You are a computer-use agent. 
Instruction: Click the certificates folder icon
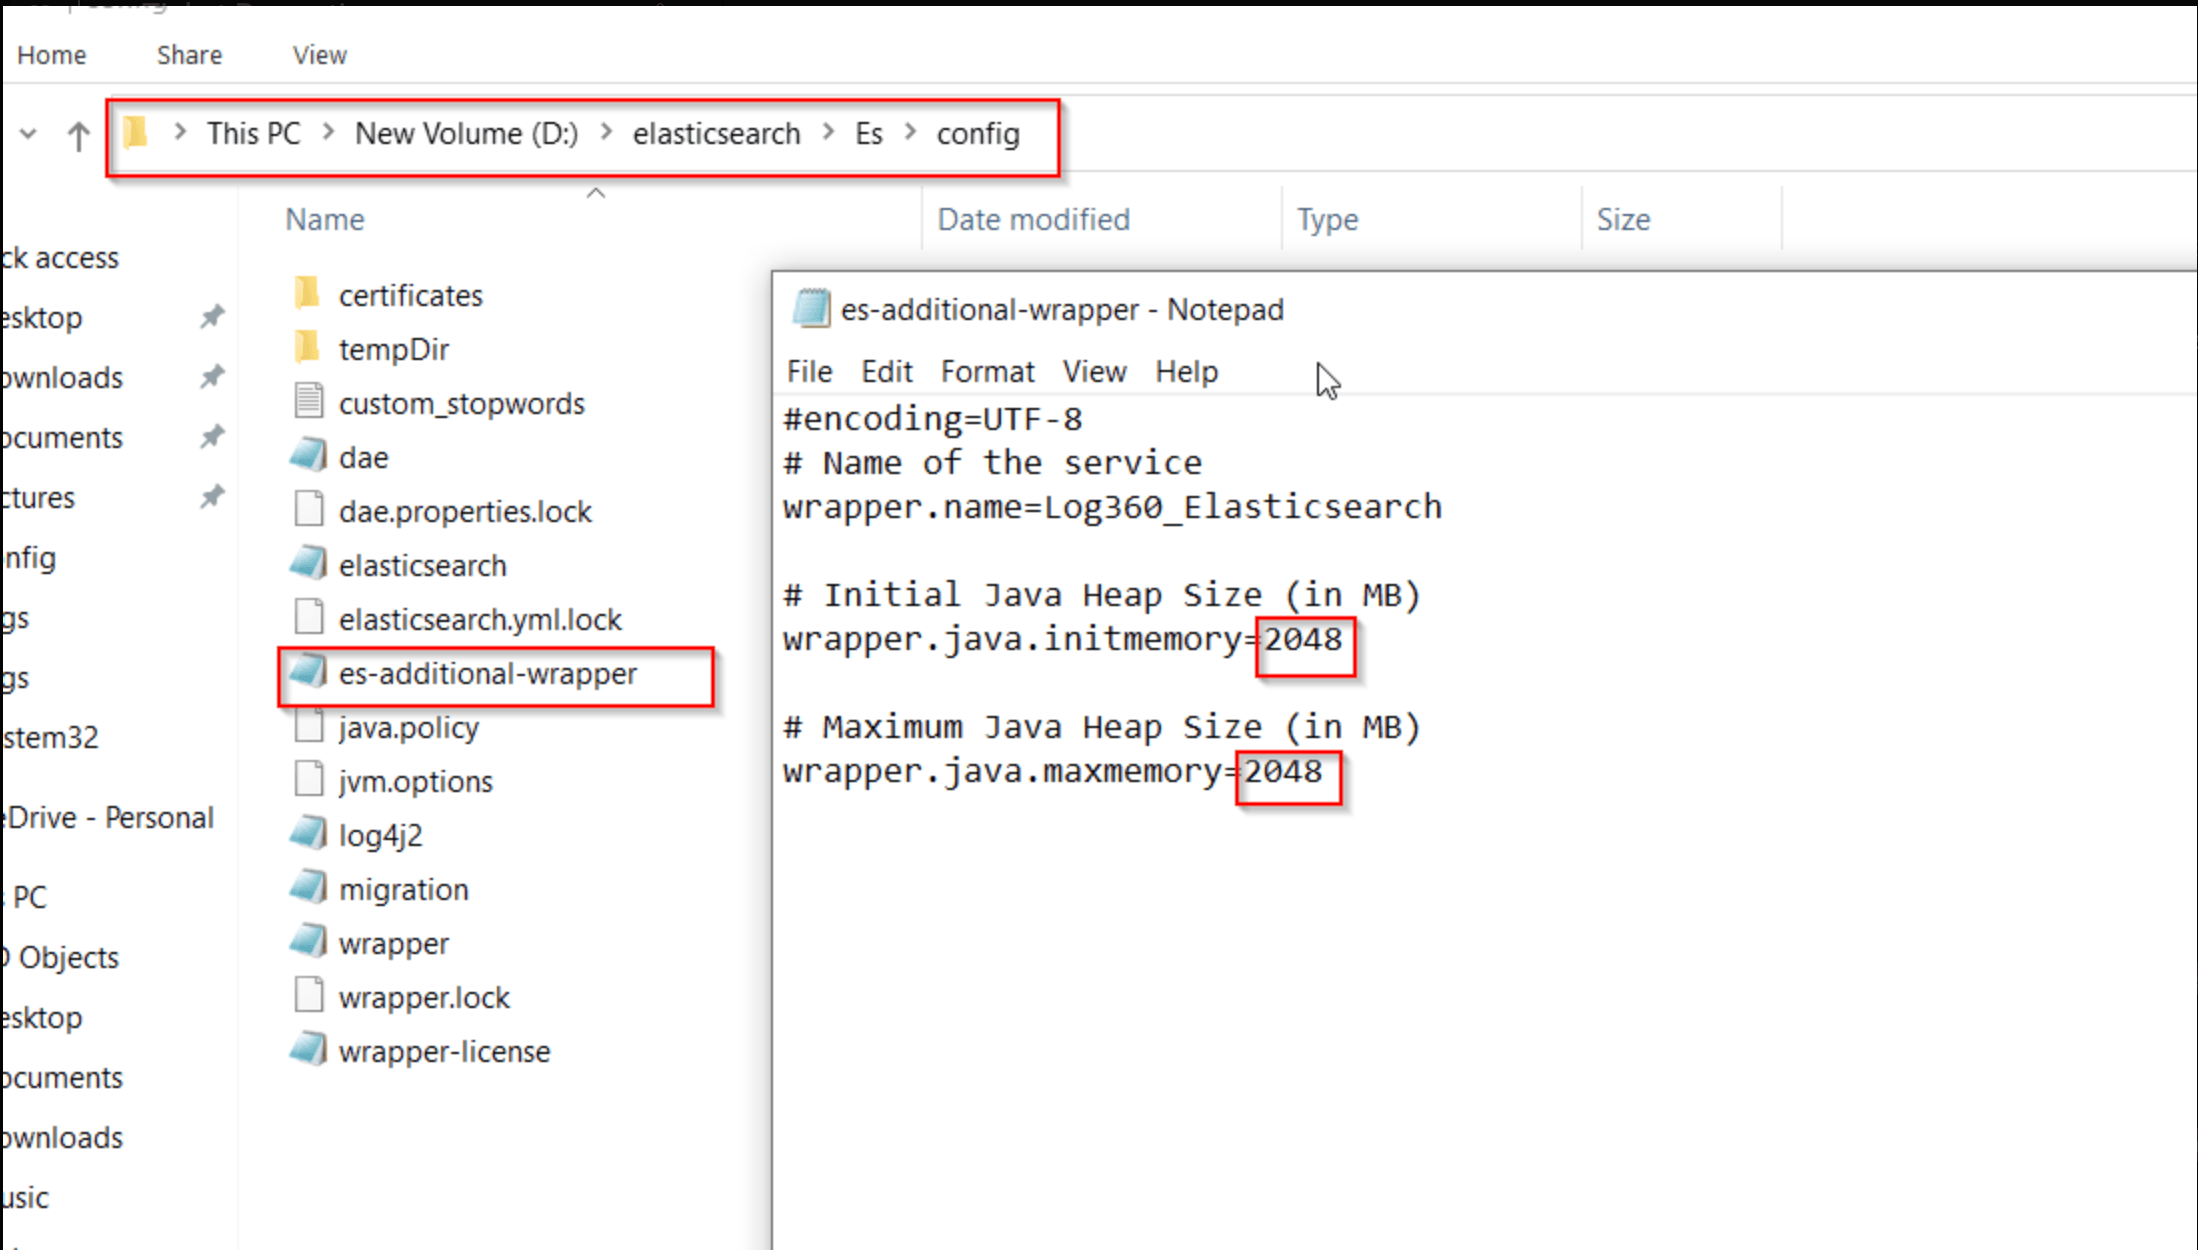click(x=308, y=293)
